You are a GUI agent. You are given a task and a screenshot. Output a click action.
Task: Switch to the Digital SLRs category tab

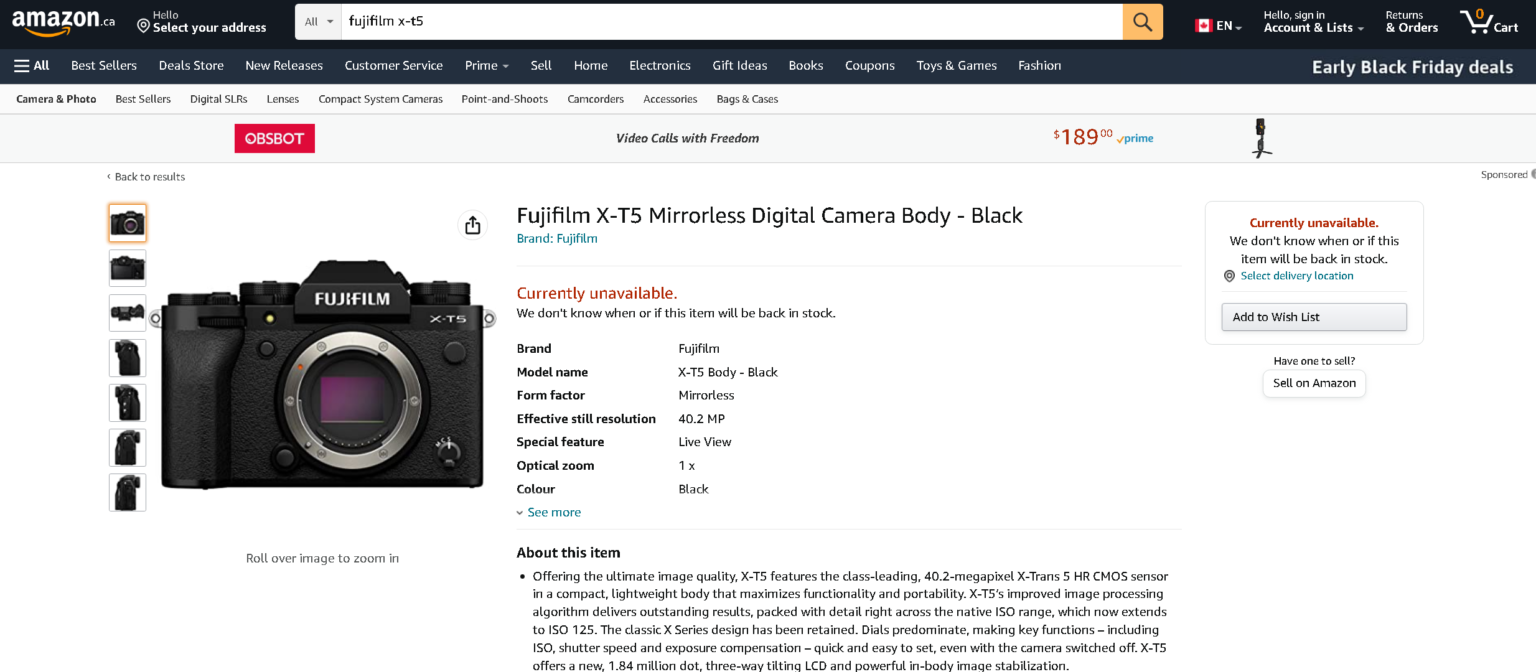(x=218, y=99)
